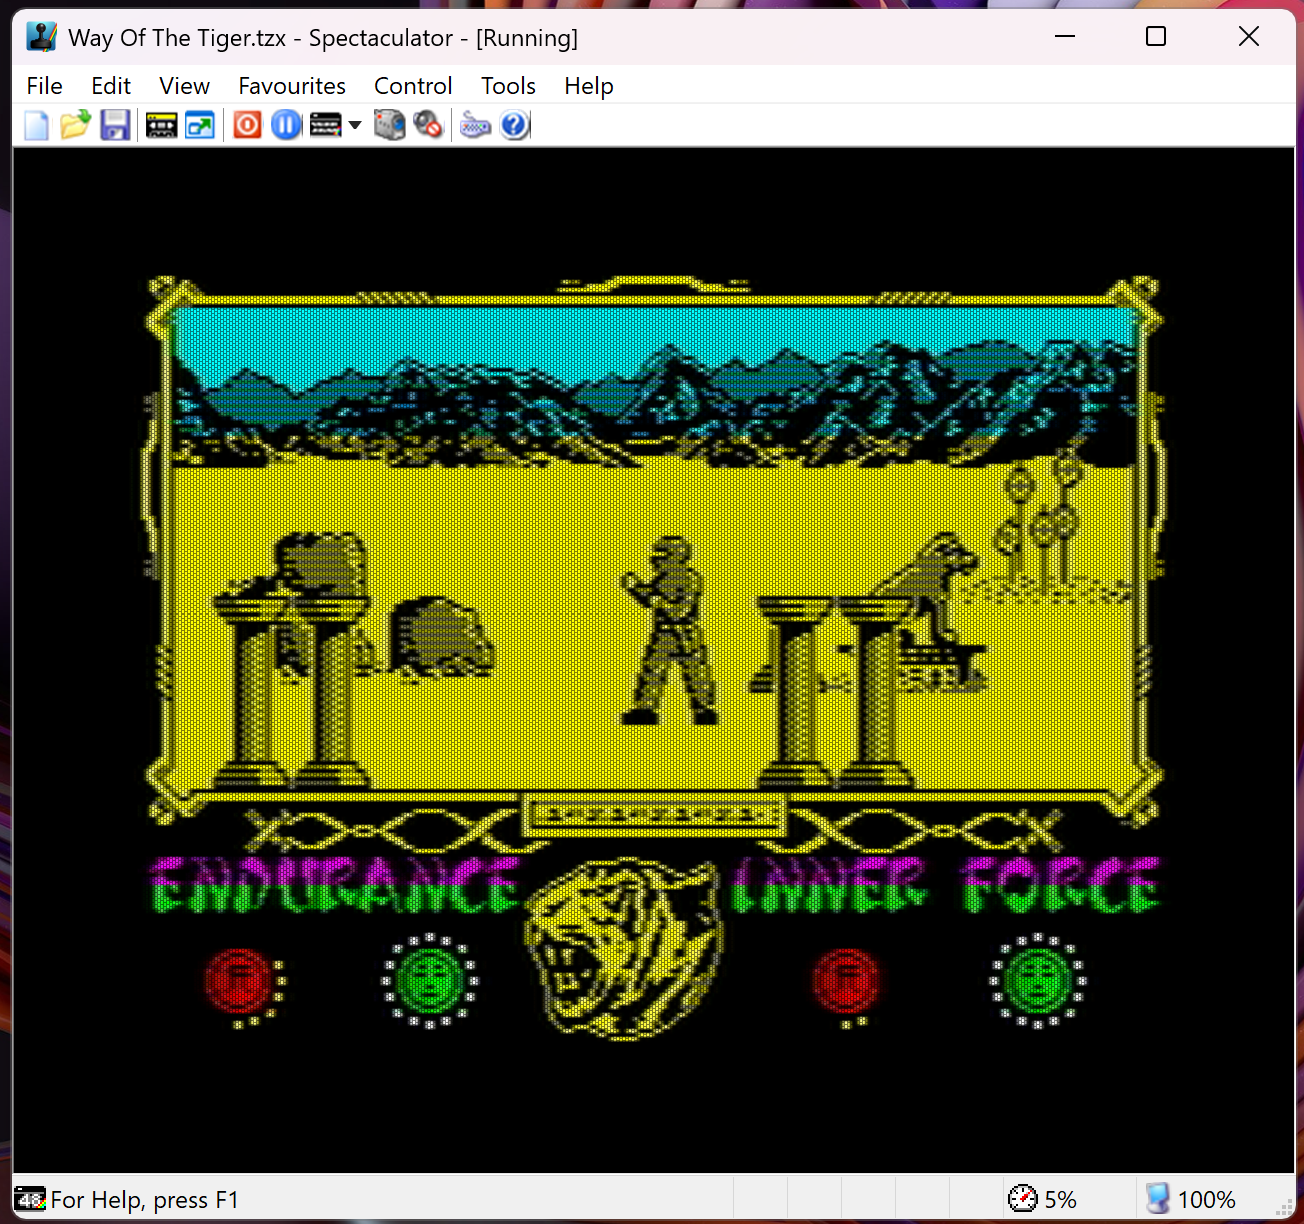
Task: Click the New file toolbar icon
Action: pyautogui.click(x=36, y=126)
